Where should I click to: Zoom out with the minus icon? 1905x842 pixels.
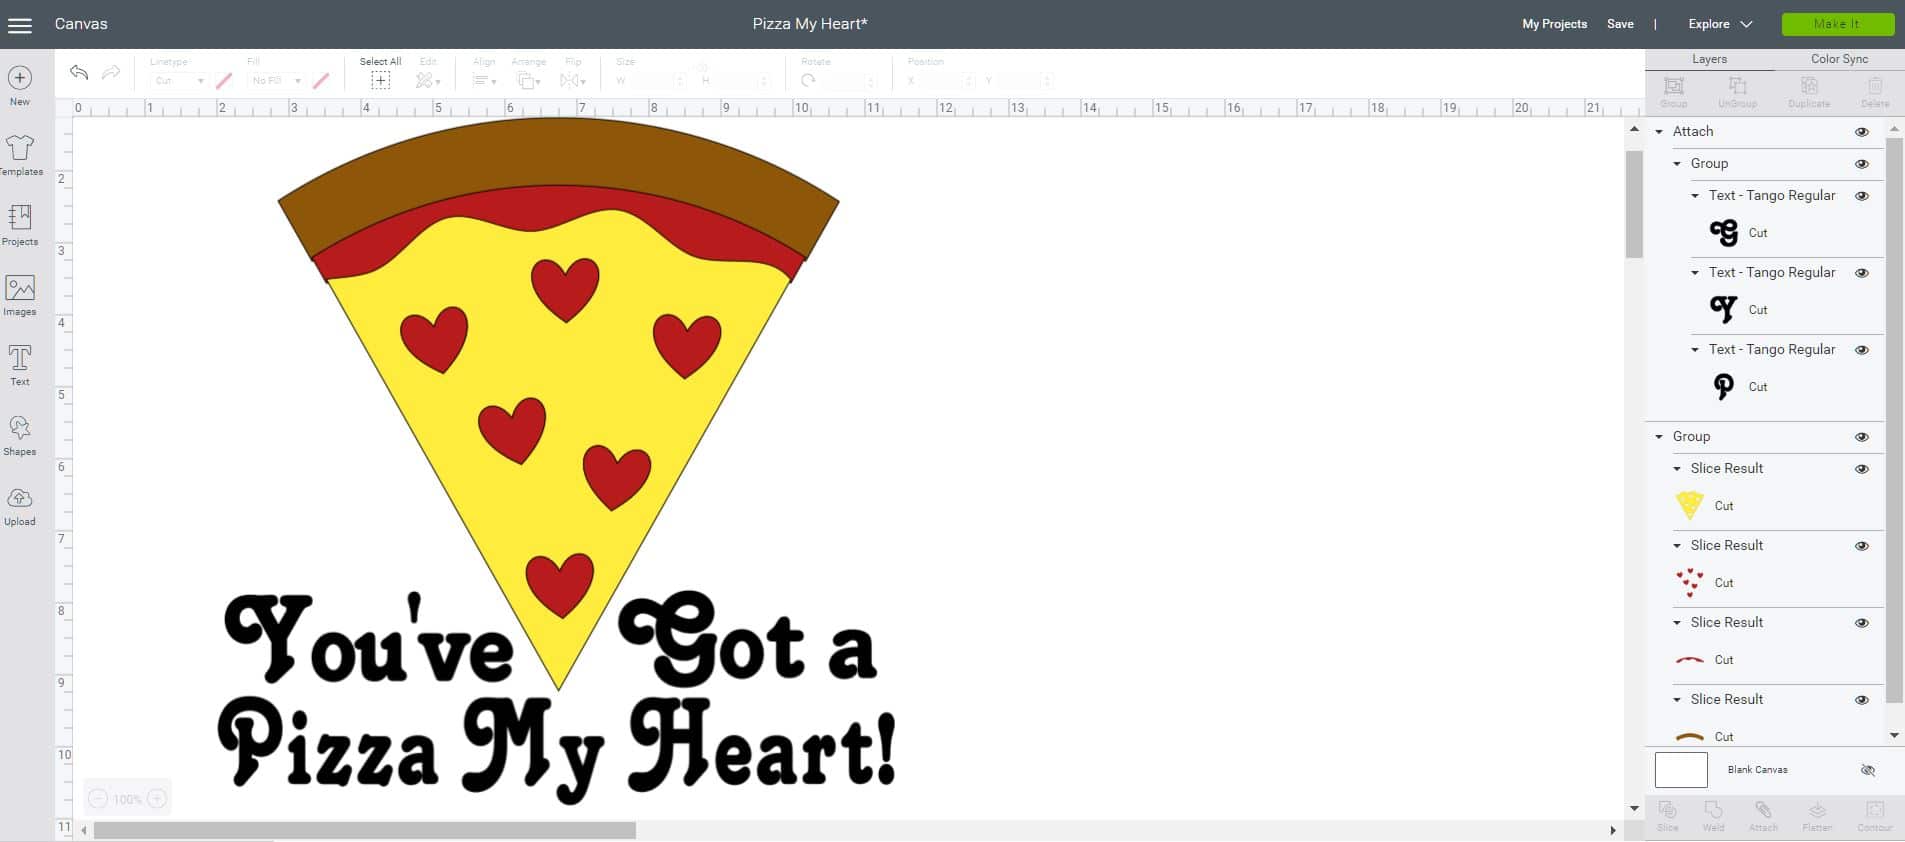coord(98,799)
